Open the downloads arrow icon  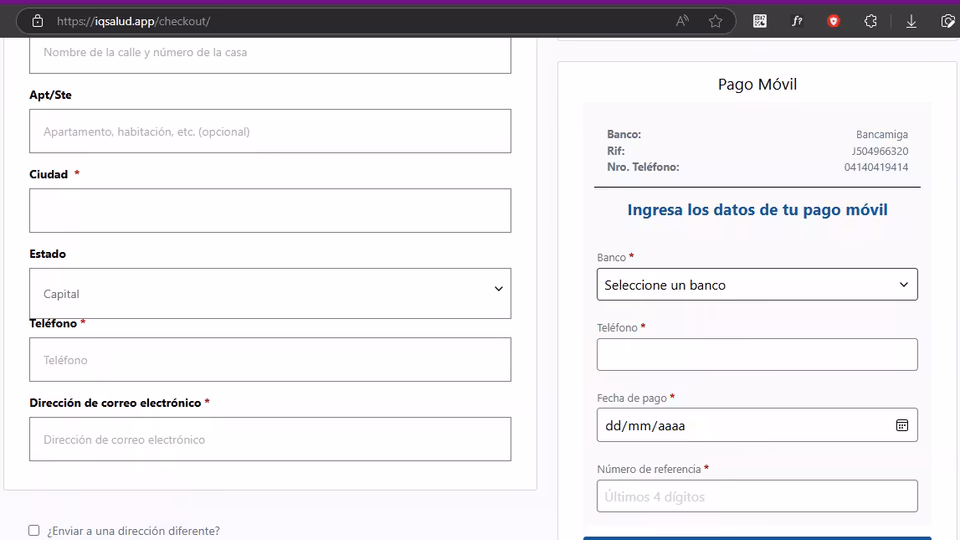pos(911,21)
